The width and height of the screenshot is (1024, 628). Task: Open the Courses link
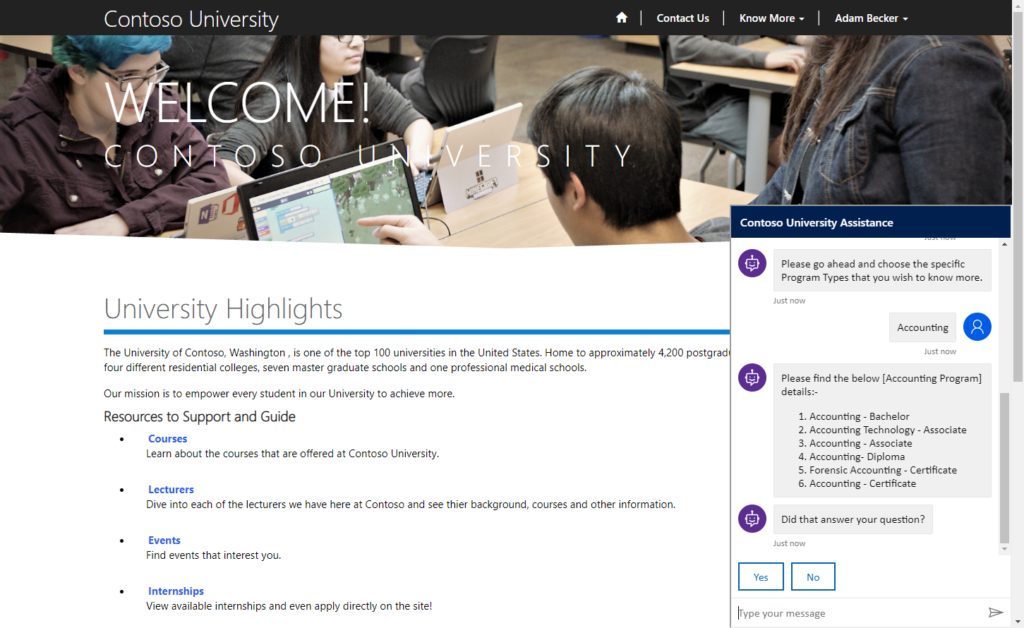point(167,438)
